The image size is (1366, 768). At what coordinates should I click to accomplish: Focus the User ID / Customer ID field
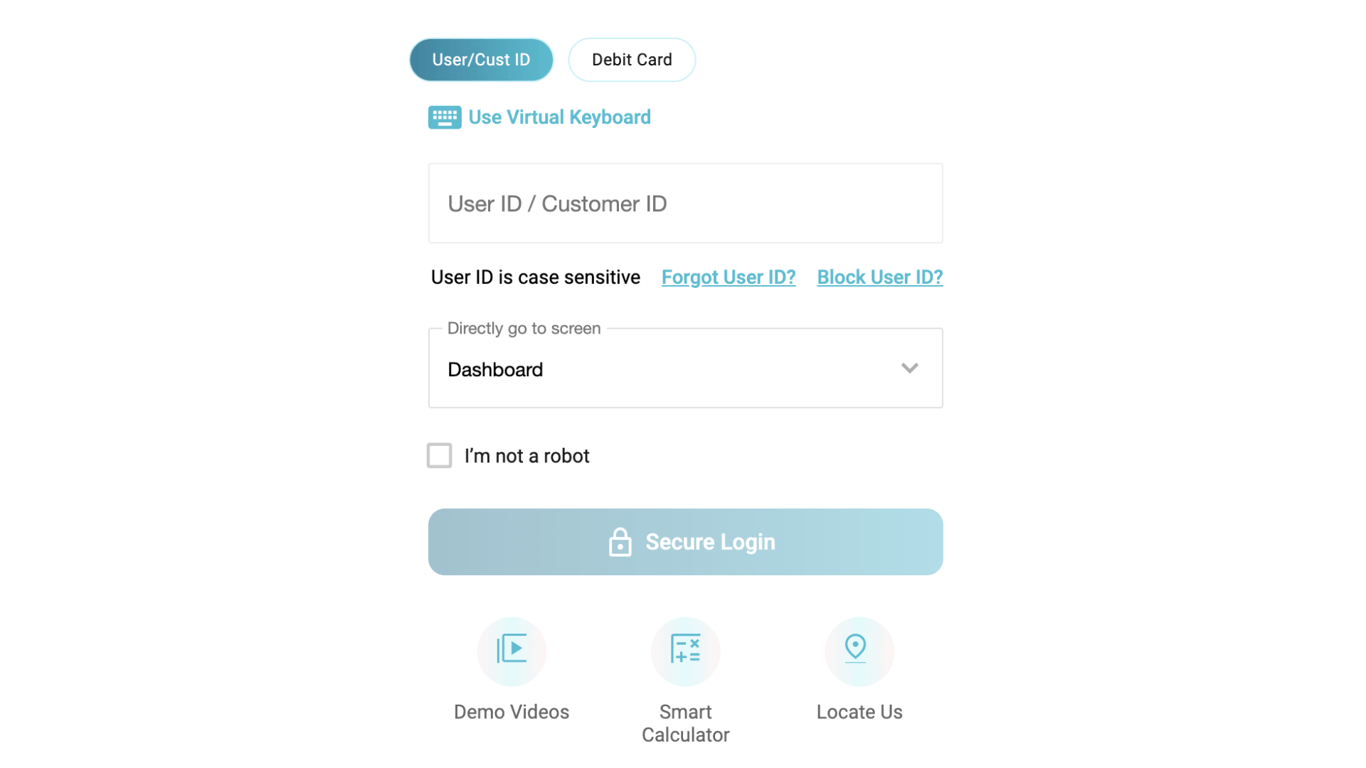pyautogui.click(x=685, y=203)
